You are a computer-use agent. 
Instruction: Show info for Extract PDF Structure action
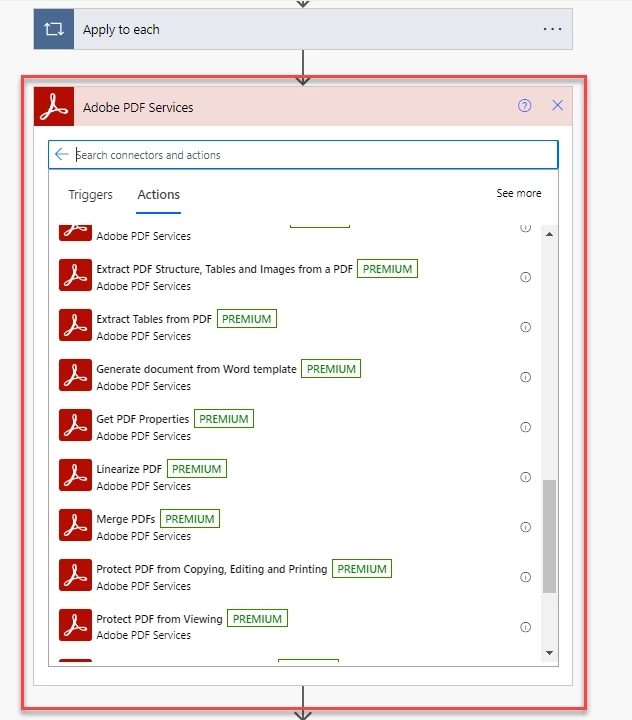(x=525, y=277)
